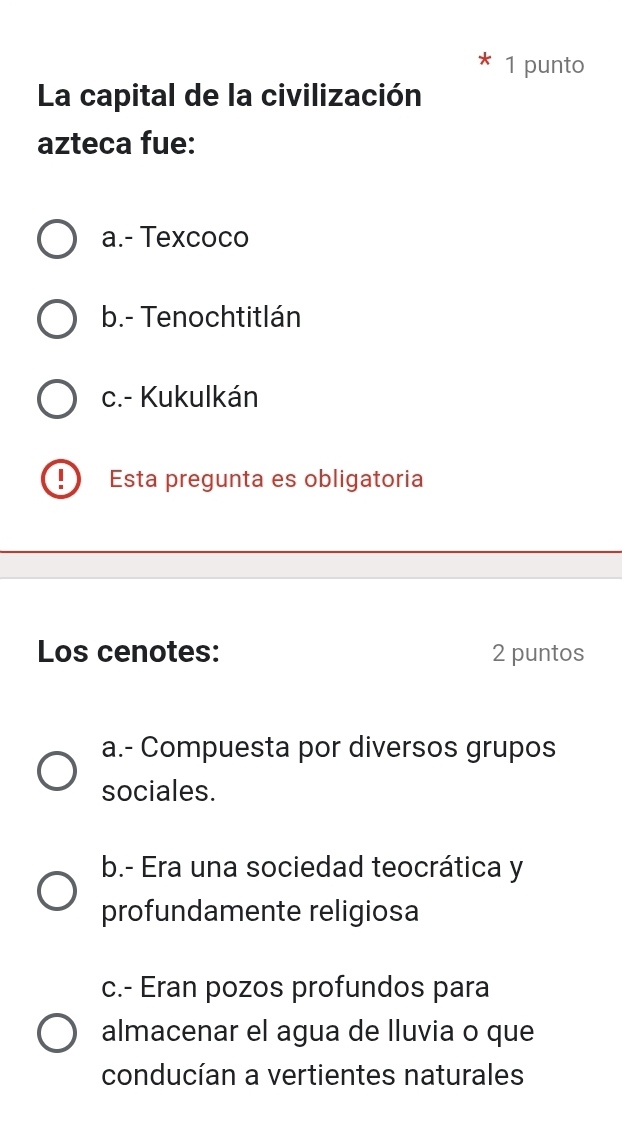
Task: Select the radio circle beside Texcoco
Action: [x=56, y=240]
